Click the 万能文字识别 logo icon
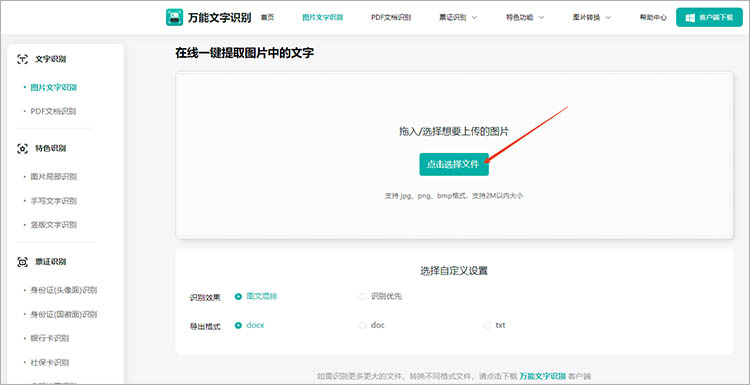This screenshot has height=385, width=750. click(175, 17)
